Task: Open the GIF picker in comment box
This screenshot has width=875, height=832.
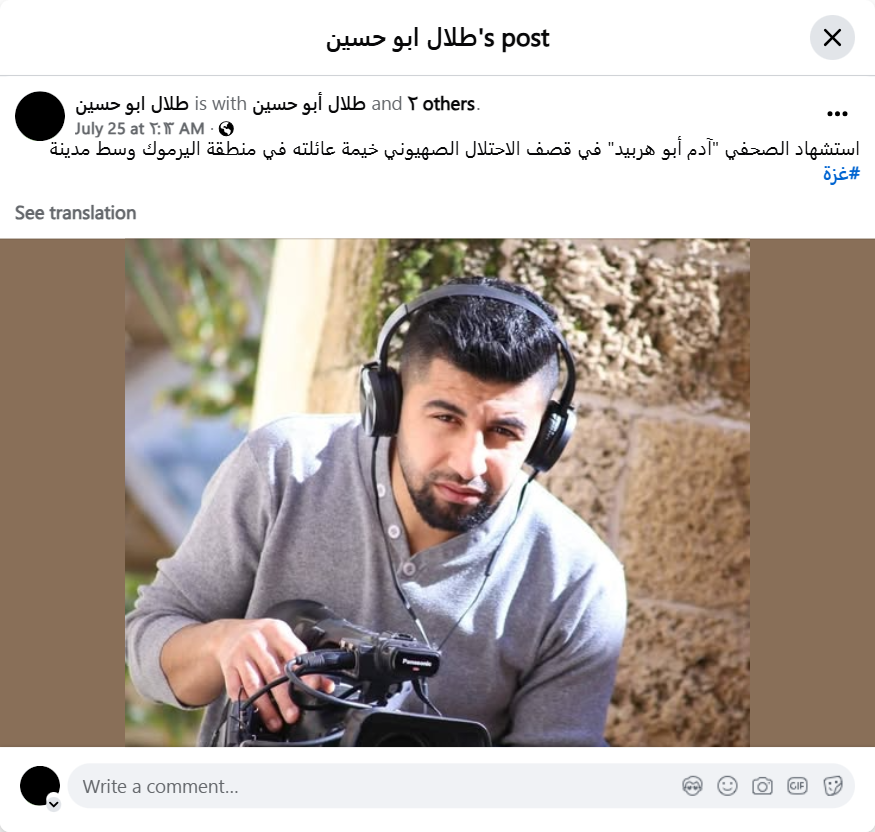Action: pyautogui.click(x=797, y=786)
